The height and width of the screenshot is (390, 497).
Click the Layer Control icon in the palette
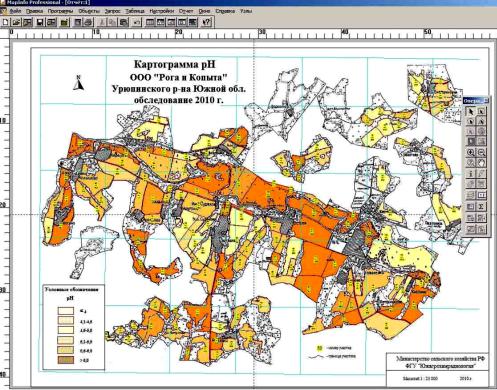click(x=470, y=194)
